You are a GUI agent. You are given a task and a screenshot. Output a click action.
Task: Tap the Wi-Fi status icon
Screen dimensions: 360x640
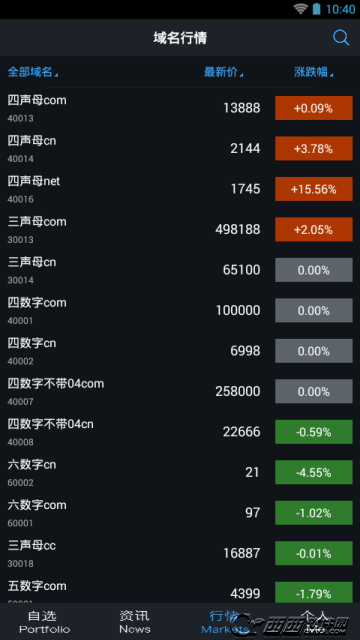click(300, 9)
